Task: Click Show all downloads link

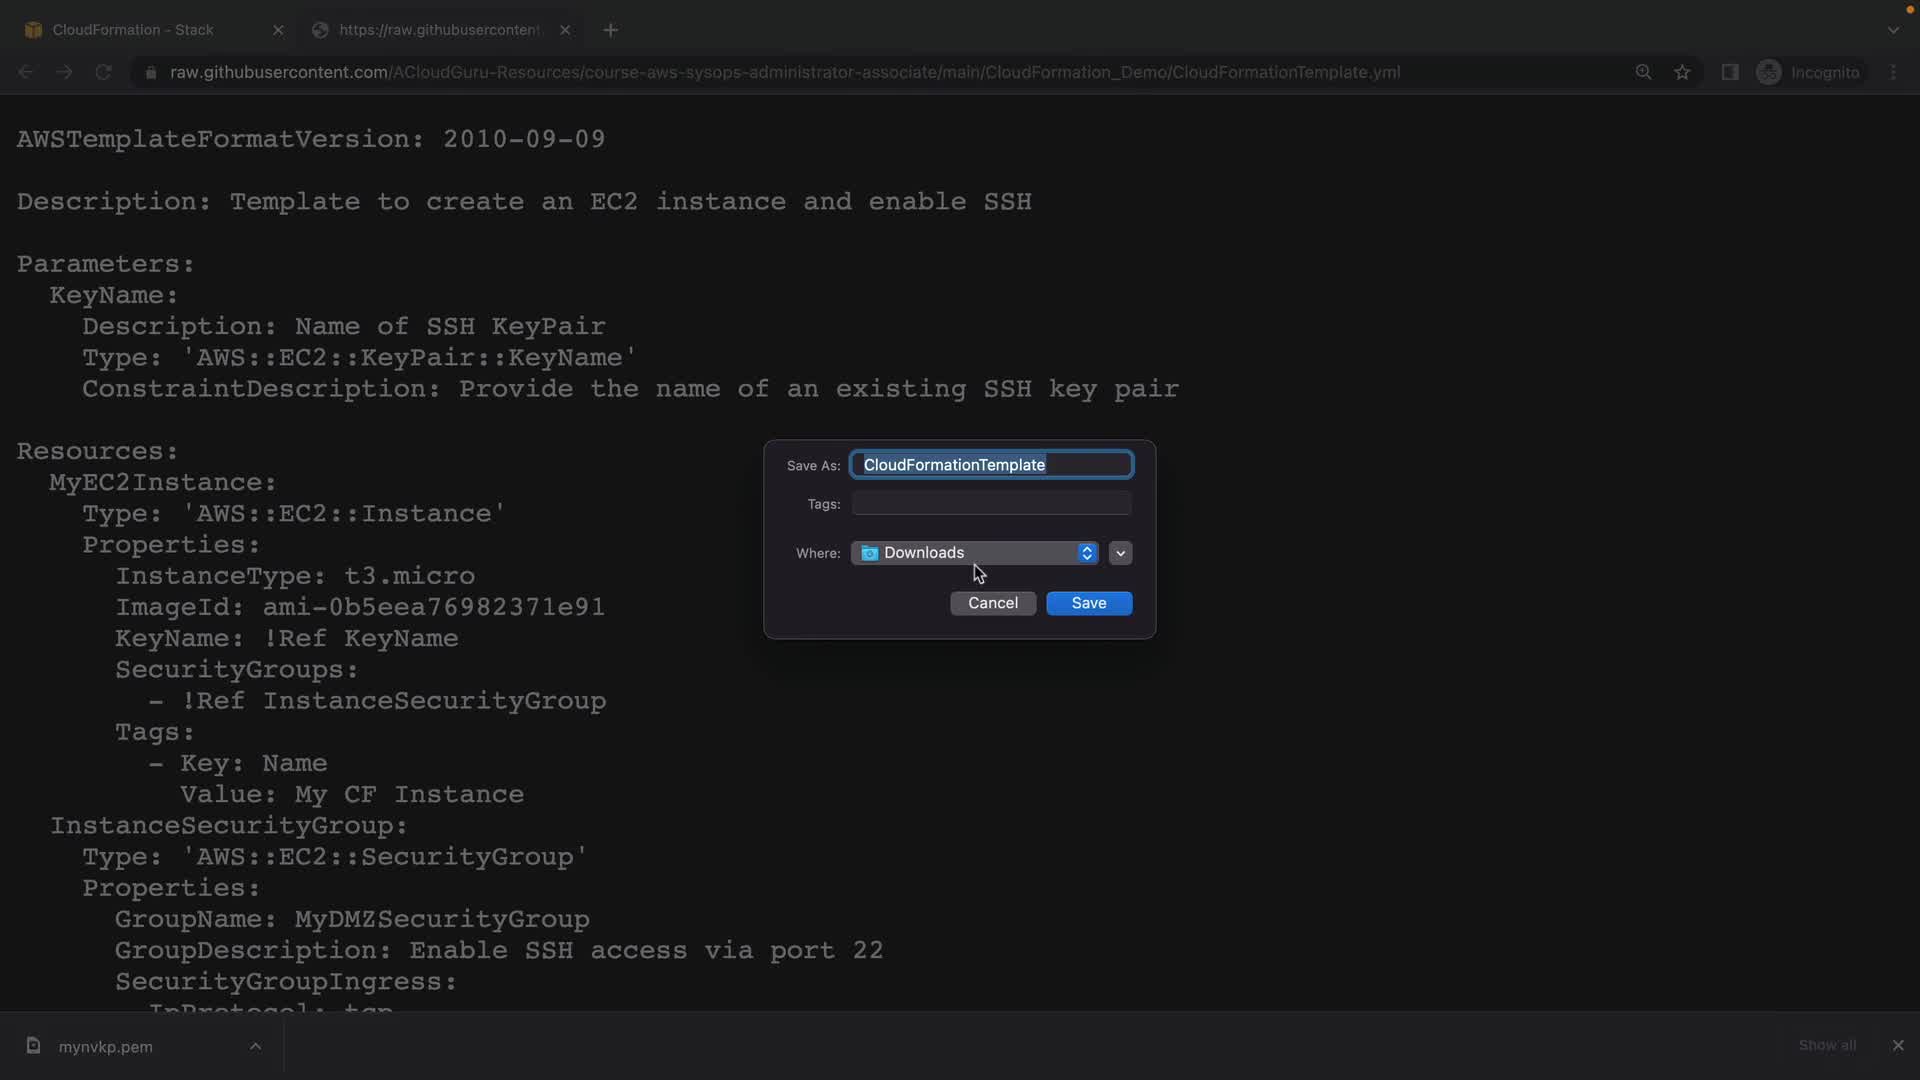Action: (1827, 1045)
